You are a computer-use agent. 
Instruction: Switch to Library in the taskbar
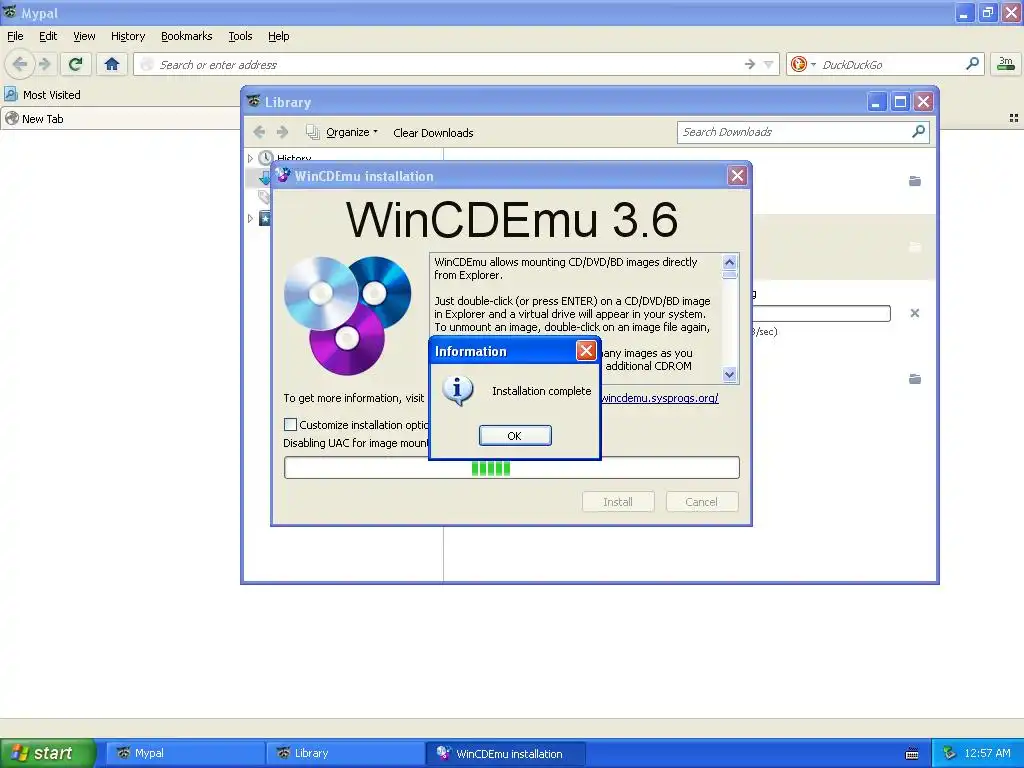pos(345,753)
